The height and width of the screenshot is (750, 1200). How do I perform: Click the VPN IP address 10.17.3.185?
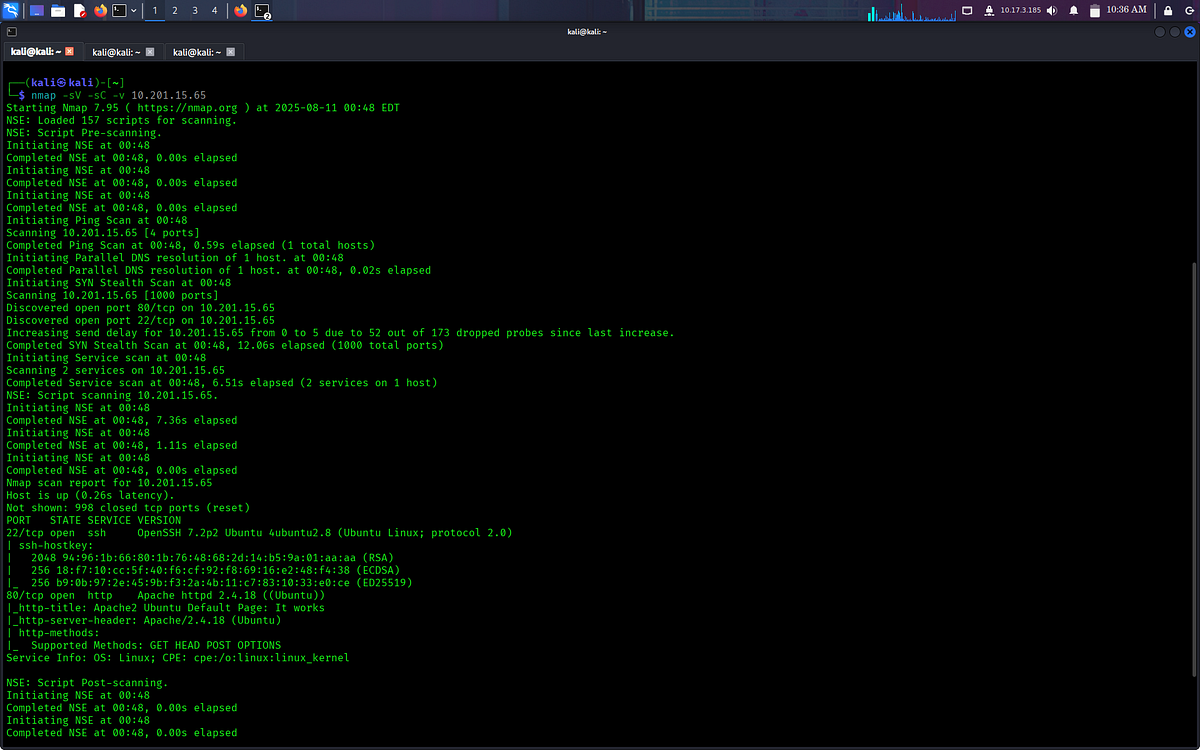click(1020, 11)
